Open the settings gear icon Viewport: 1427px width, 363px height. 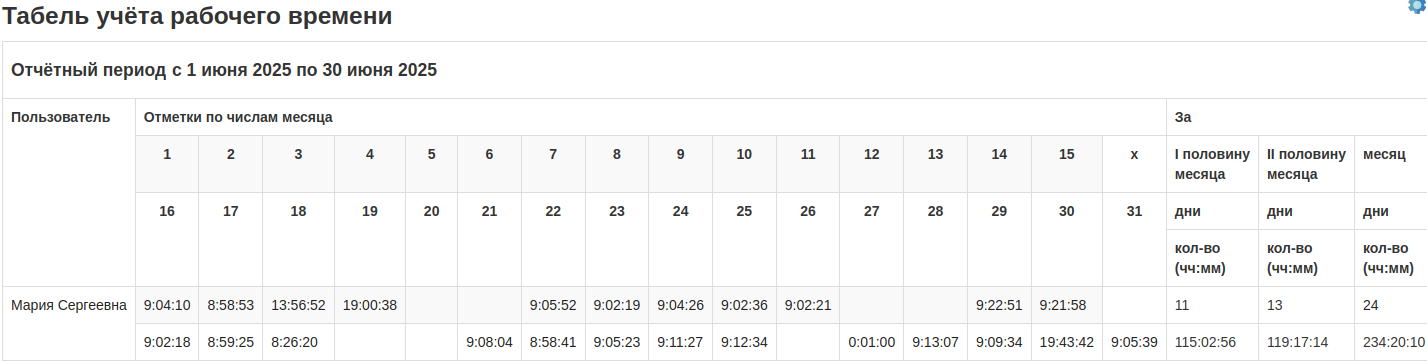(x=1417, y=5)
